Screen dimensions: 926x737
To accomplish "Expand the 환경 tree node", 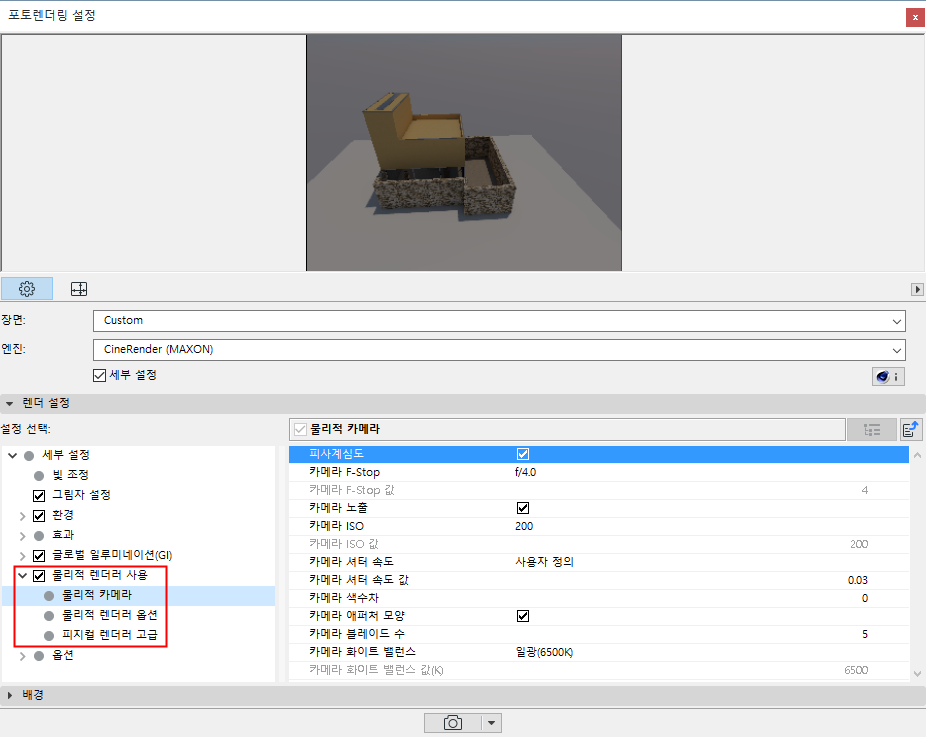I will pos(22,516).
